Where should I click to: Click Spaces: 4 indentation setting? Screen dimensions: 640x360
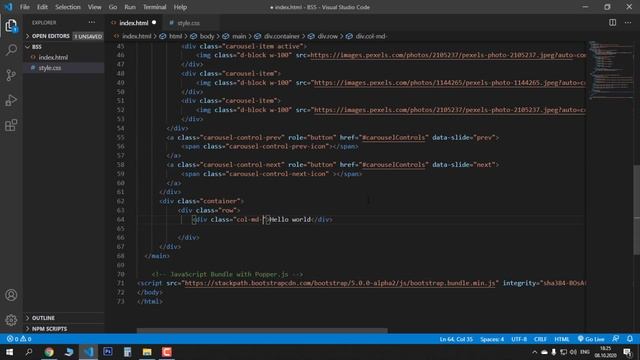pyautogui.click(x=492, y=339)
